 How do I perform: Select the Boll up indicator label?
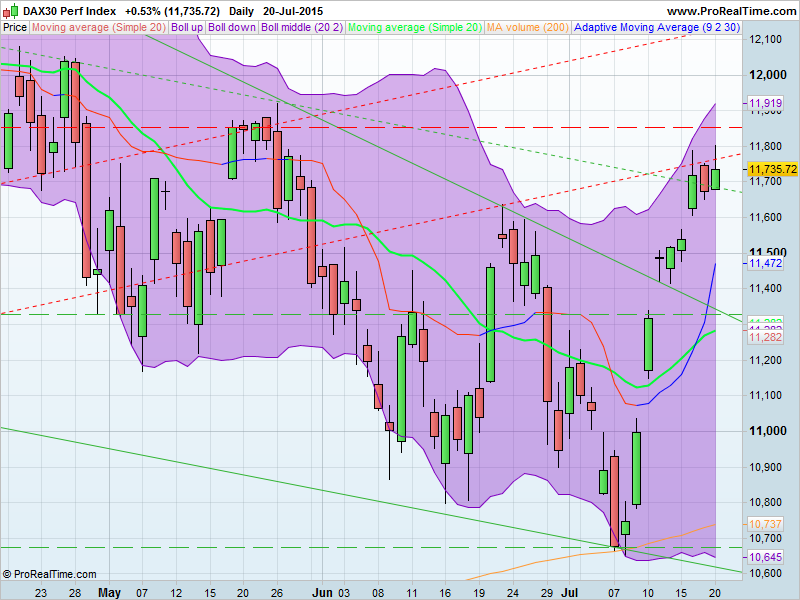coord(187,28)
